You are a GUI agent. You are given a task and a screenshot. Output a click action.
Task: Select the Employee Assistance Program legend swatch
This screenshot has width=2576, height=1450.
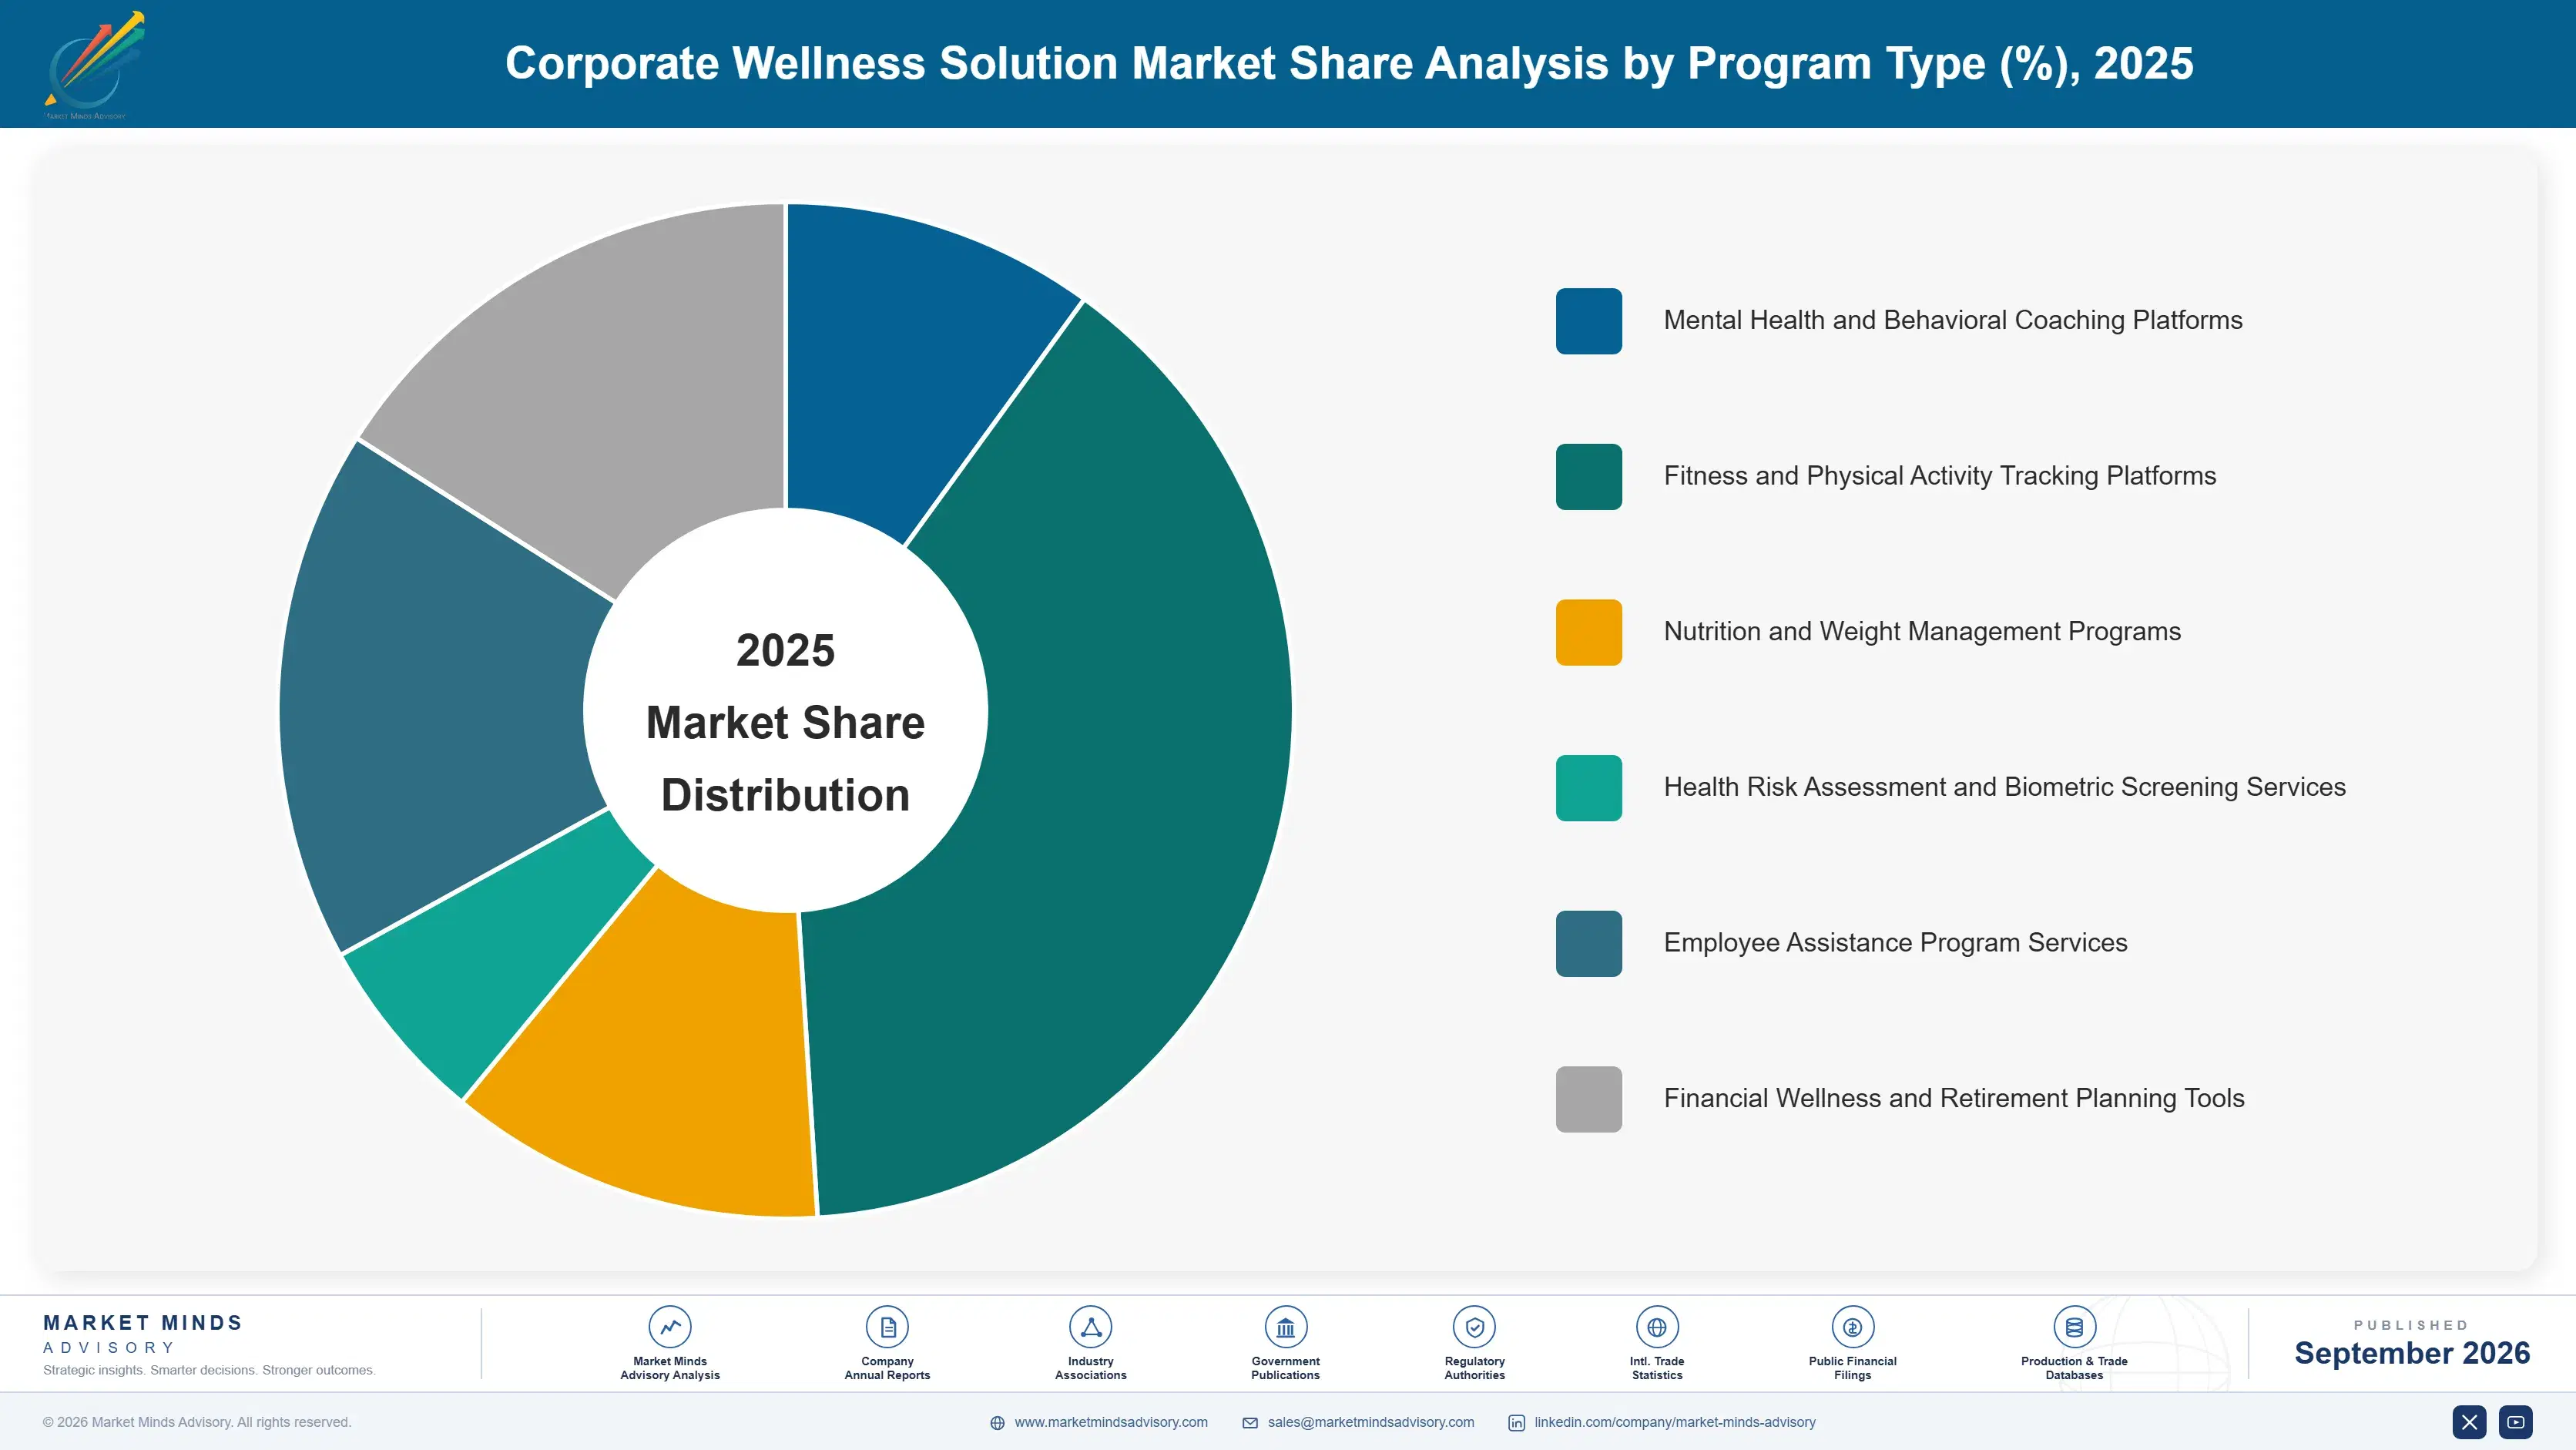(1588, 943)
